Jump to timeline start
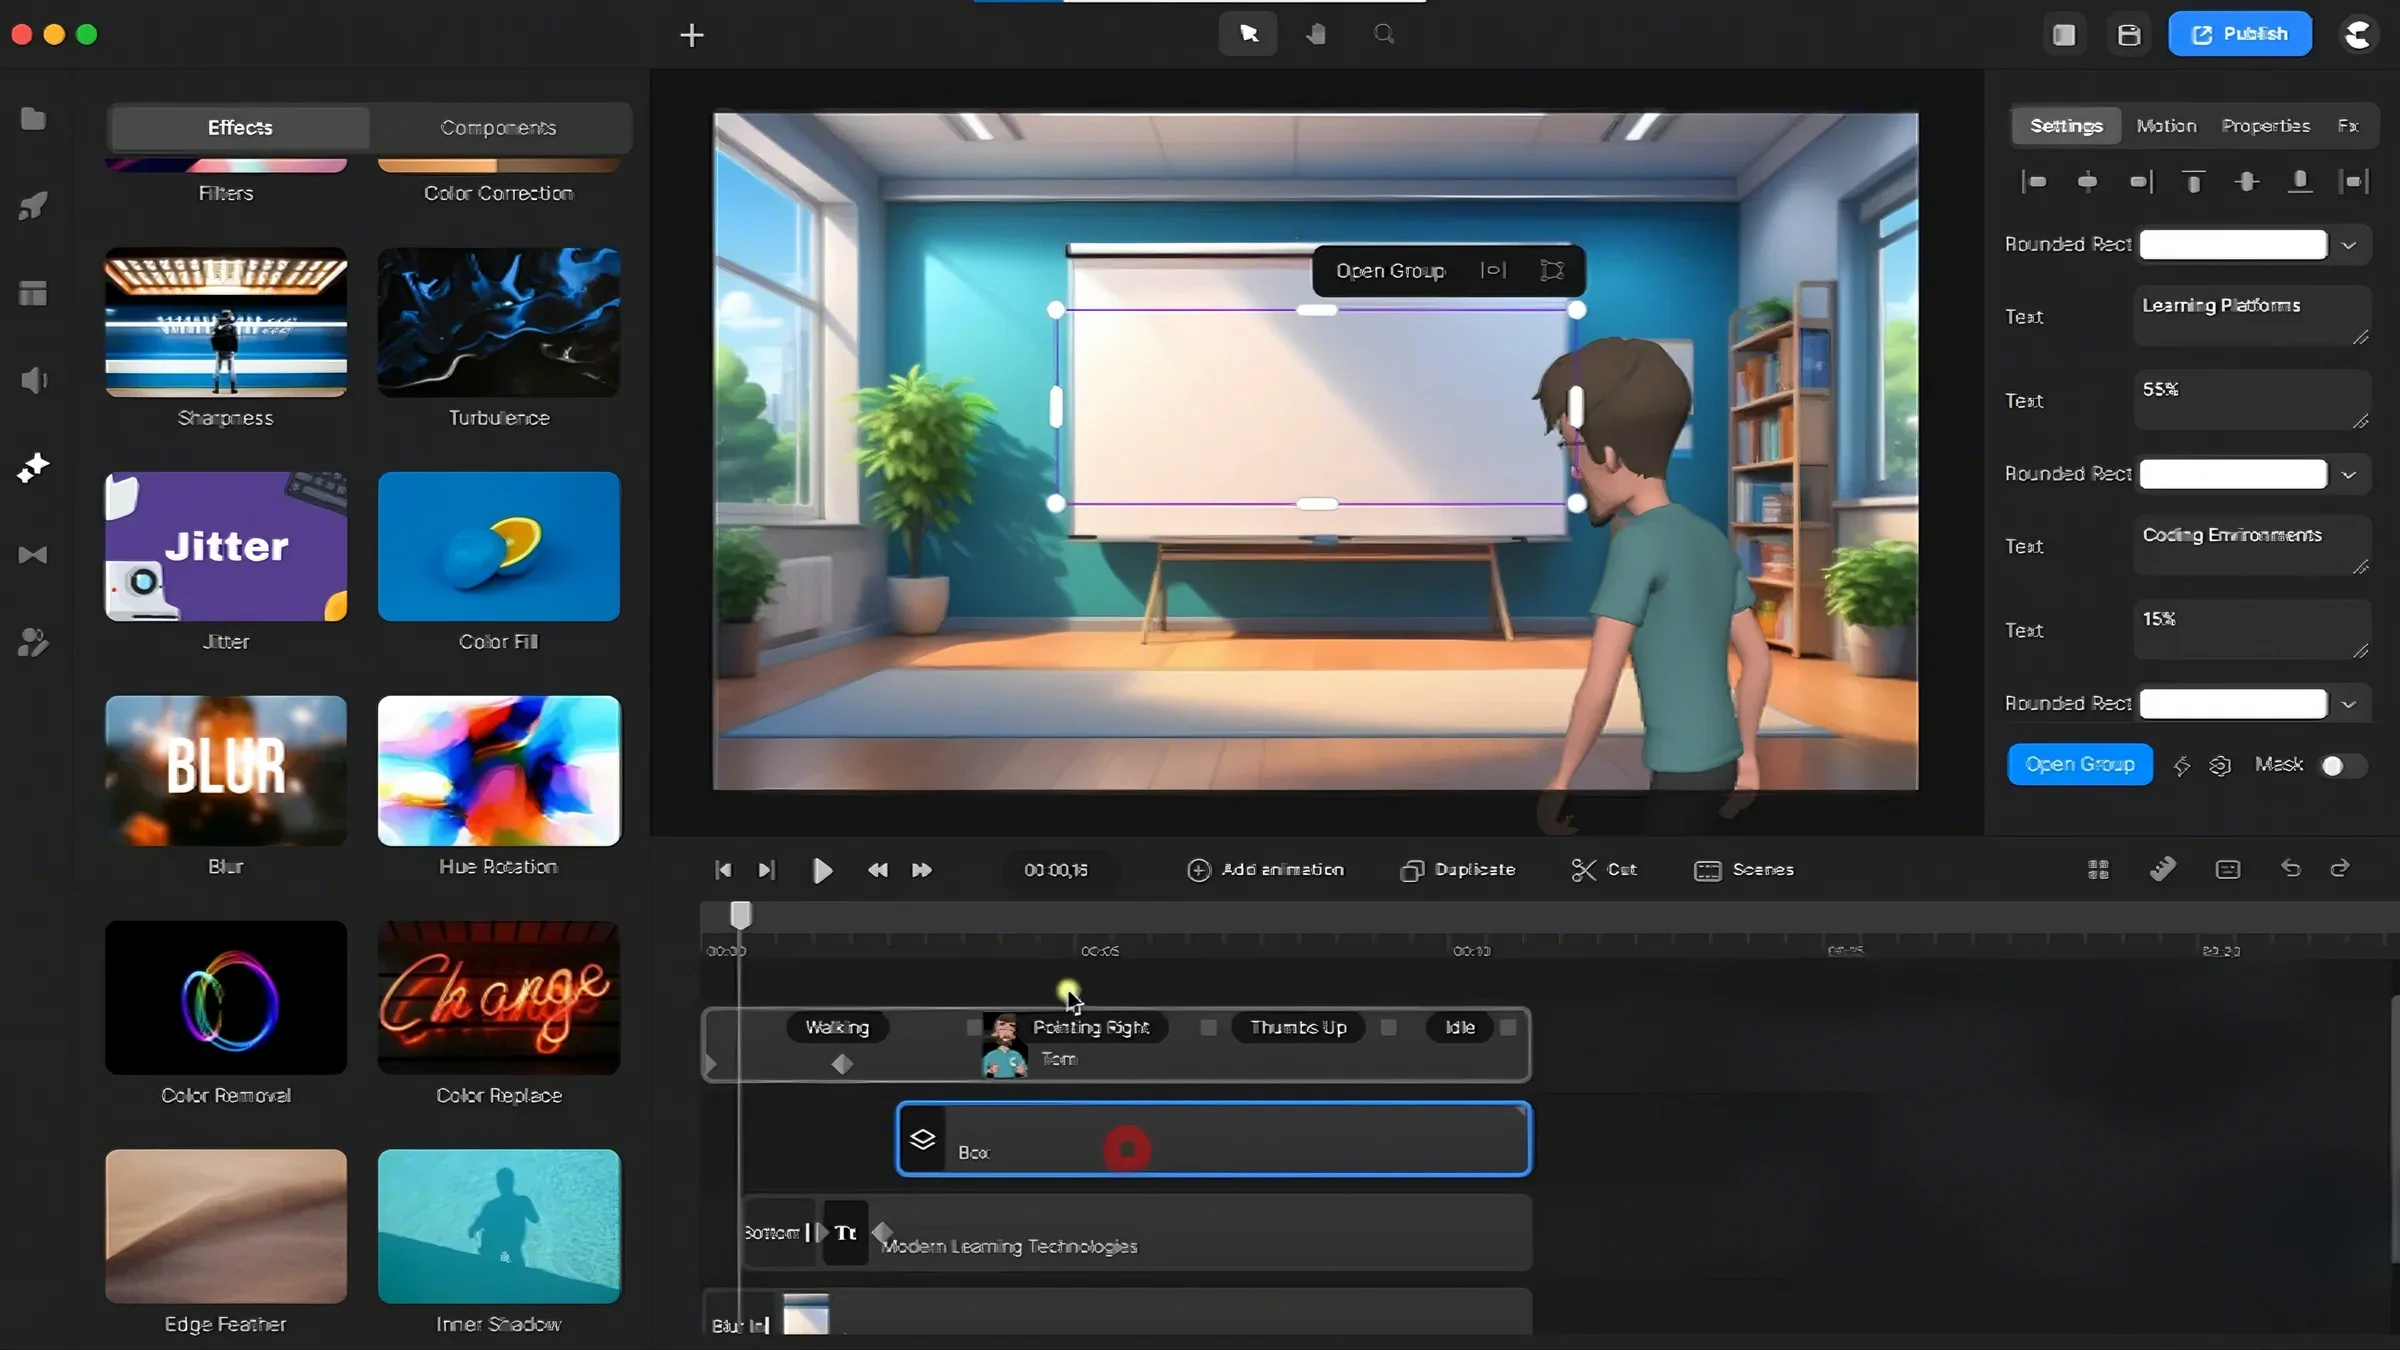 (723, 870)
